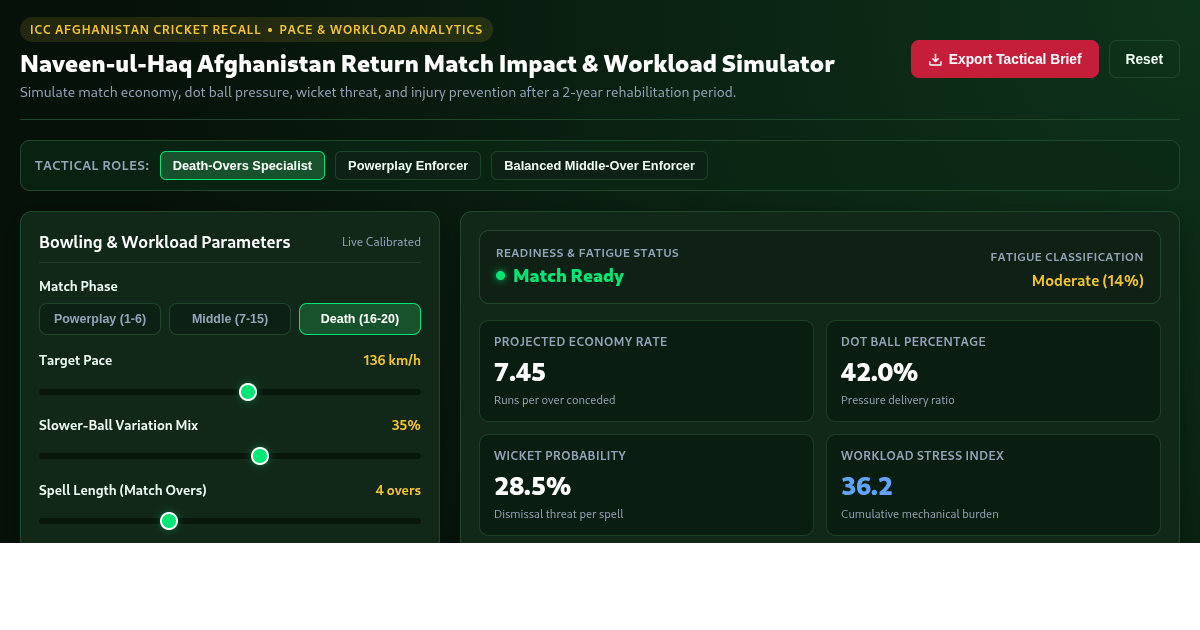Viewport: 1200px width, 630px height.
Task: Click the green Match Ready status dot
Action: [x=500, y=275]
